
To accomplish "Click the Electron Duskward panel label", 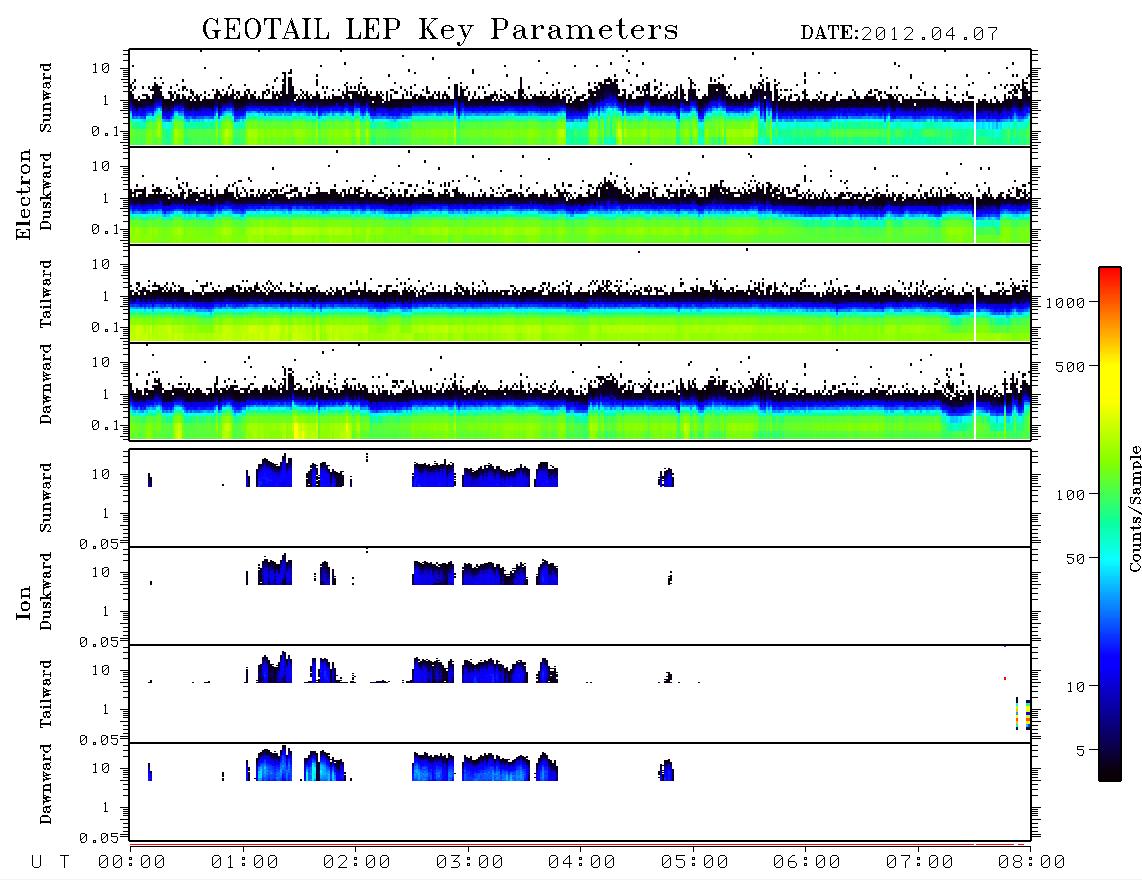I will click(46, 191).
